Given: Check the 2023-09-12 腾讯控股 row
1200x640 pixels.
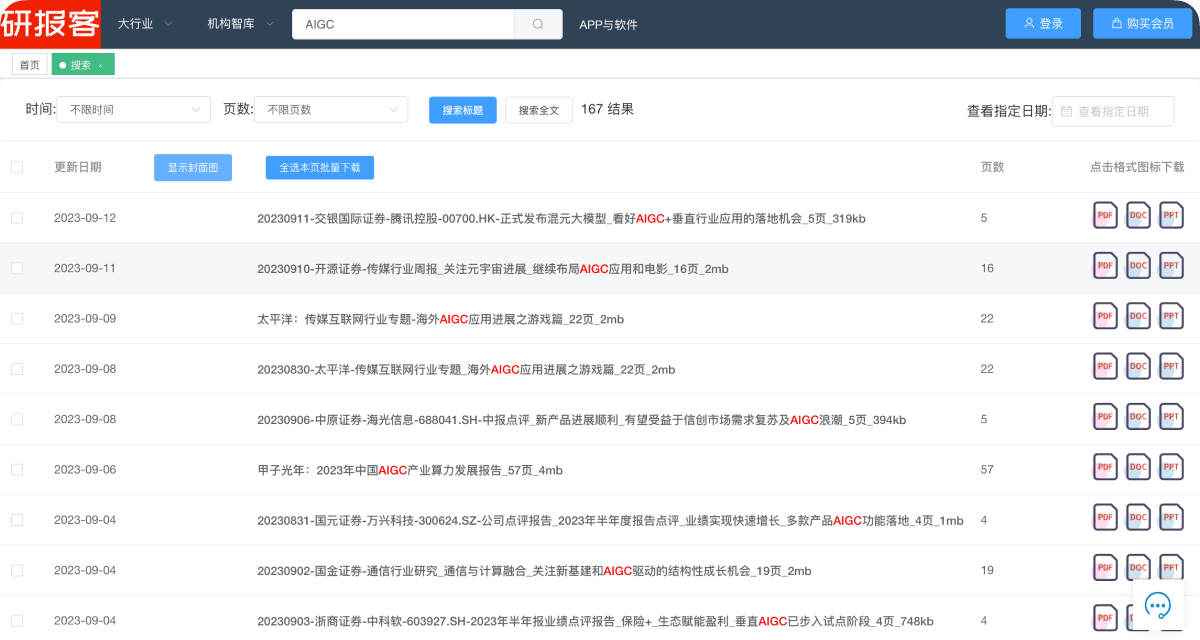Looking at the screenshot, I should point(17,218).
